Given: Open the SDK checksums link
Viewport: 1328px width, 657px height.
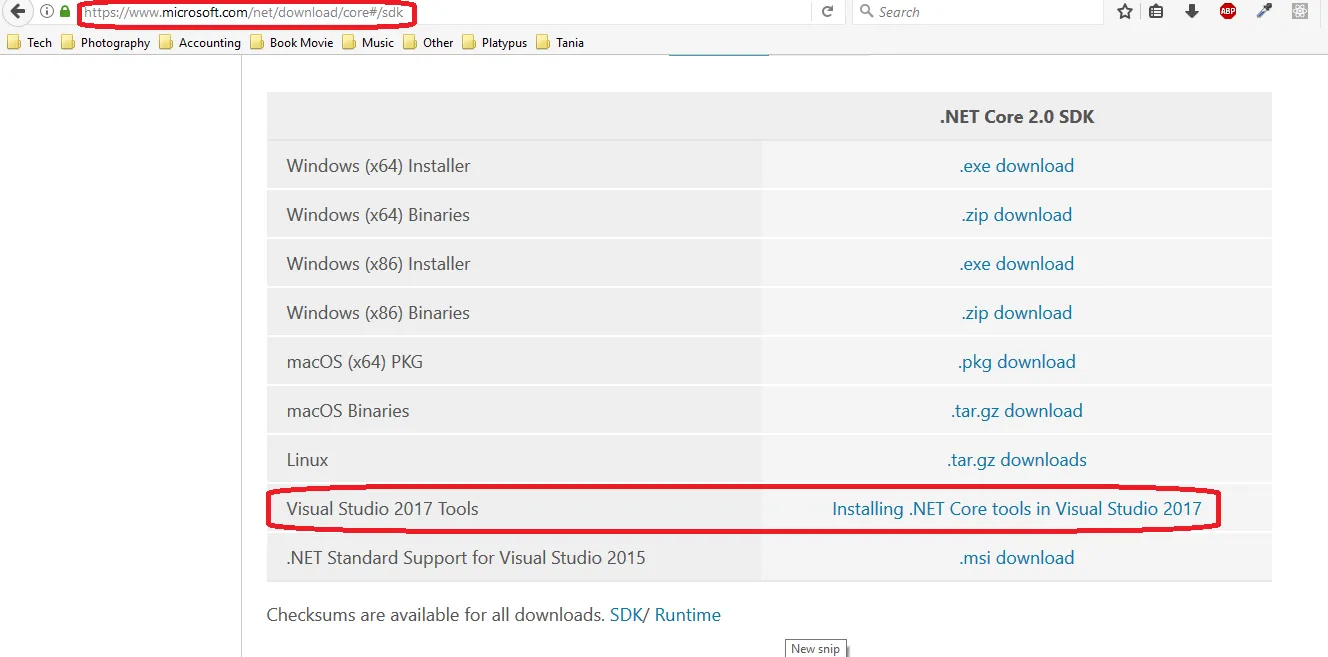Looking at the screenshot, I should click(626, 615).
